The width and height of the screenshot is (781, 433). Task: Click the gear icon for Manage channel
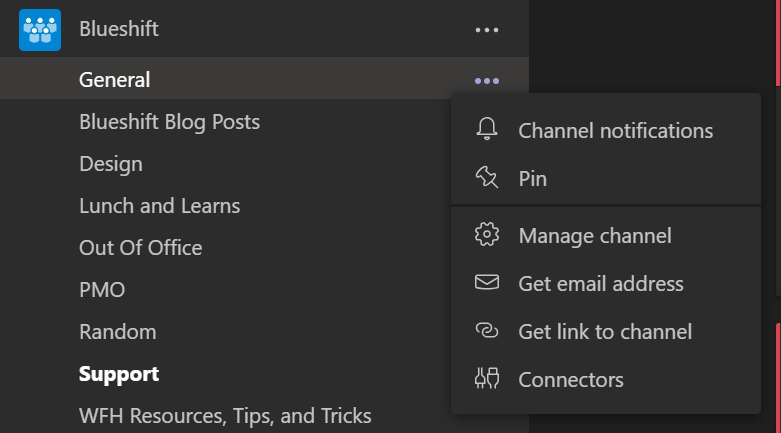point(487,234)
